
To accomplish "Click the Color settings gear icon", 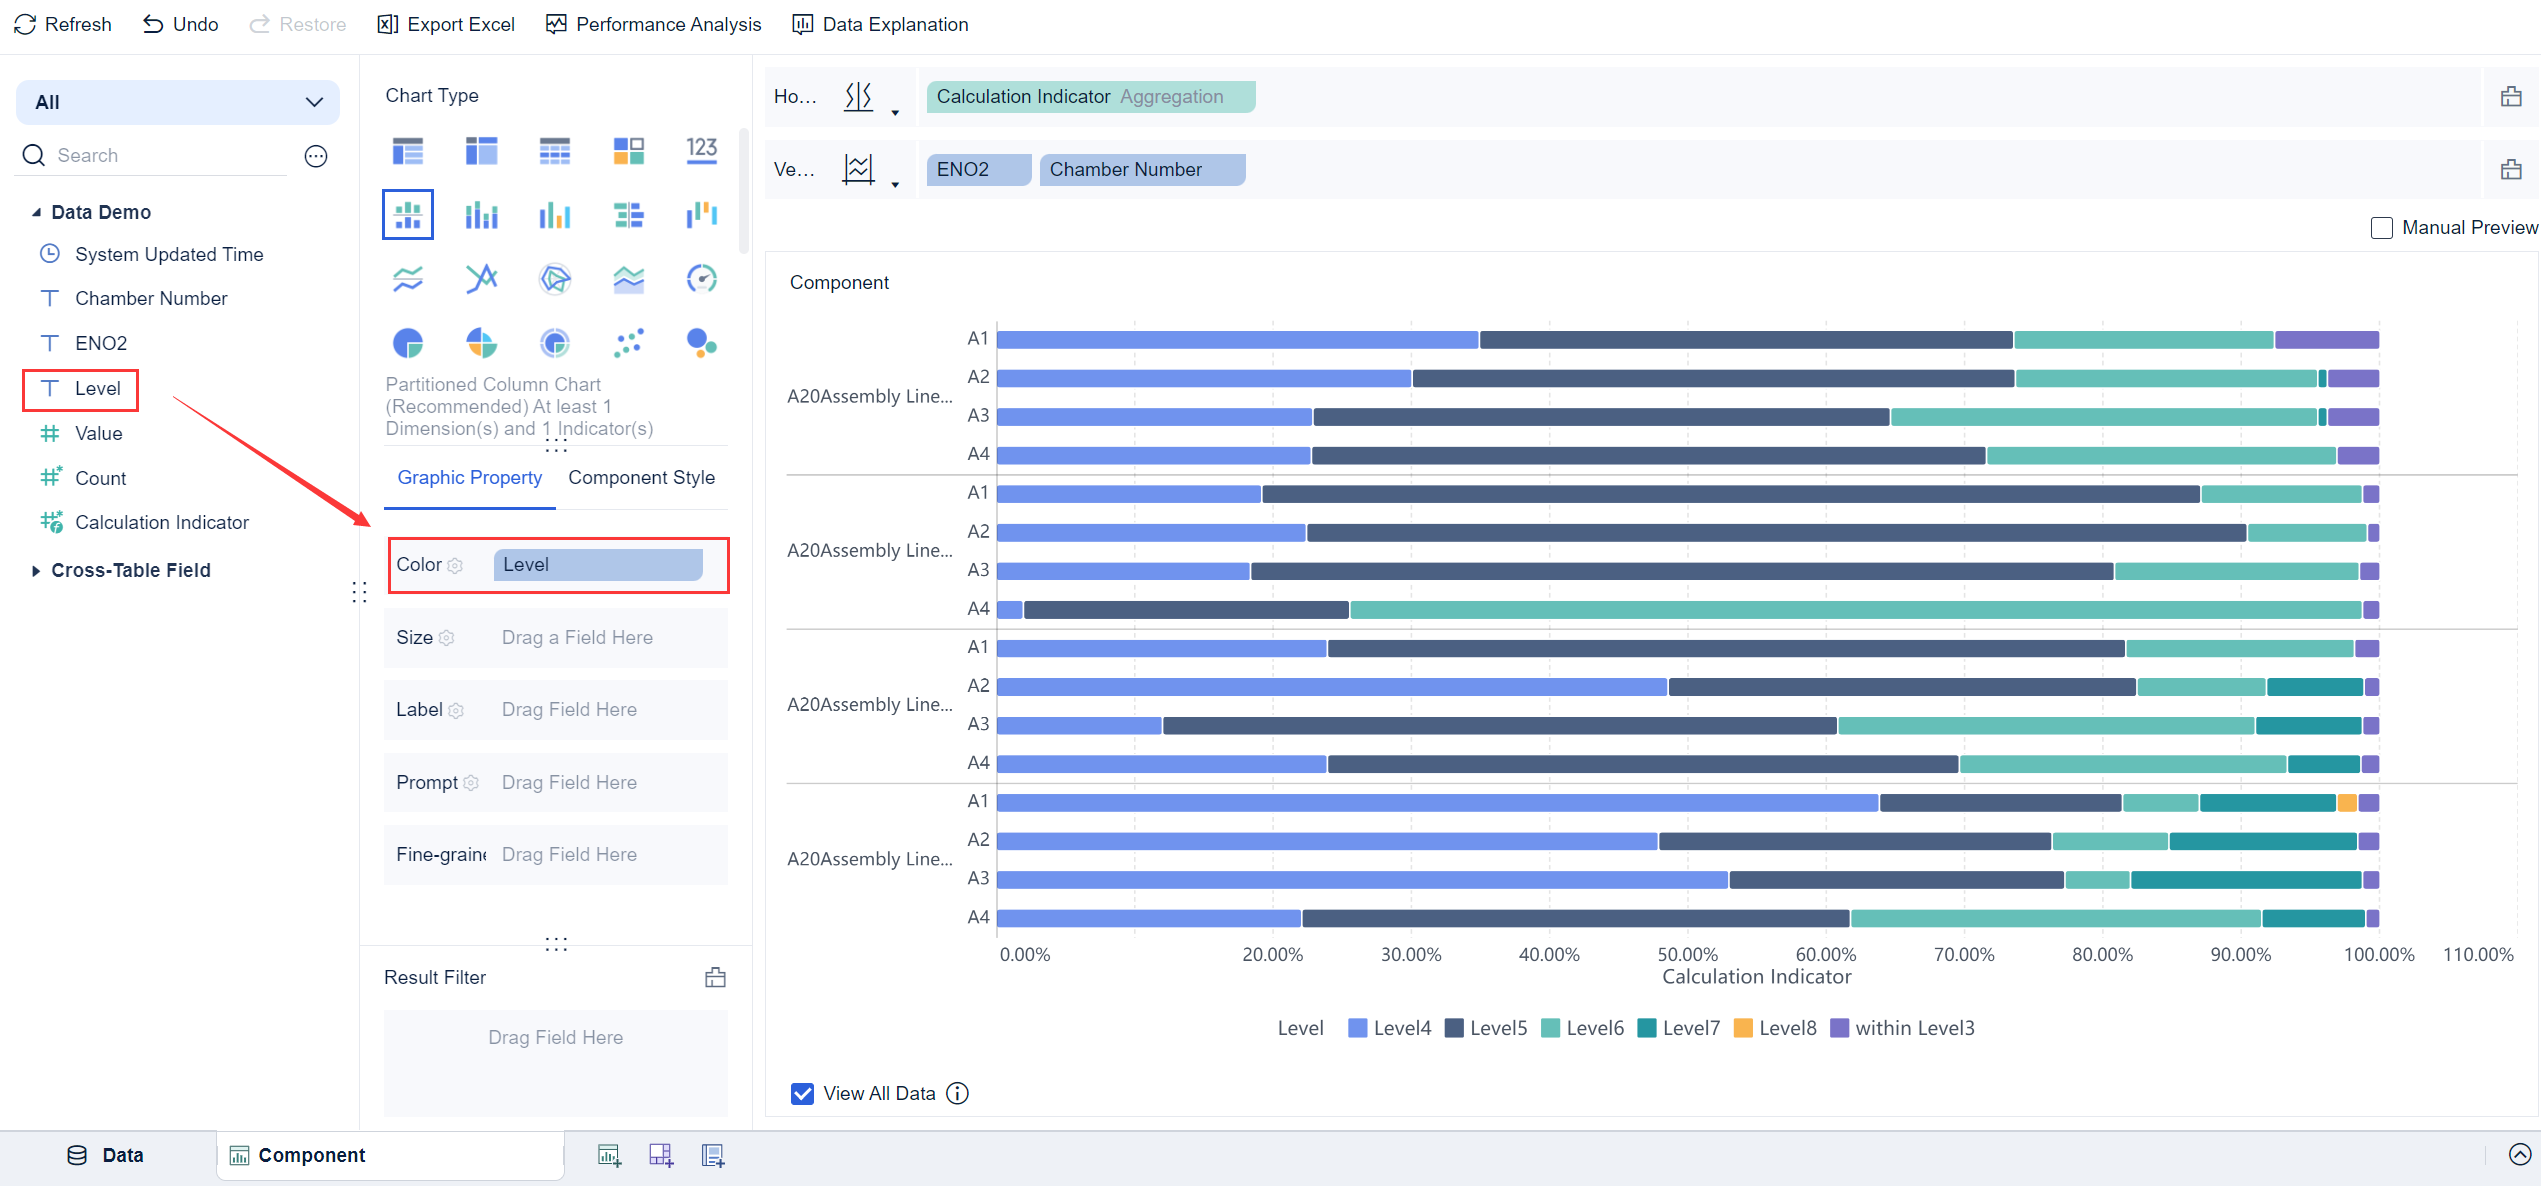I will (x=456, y=566).
